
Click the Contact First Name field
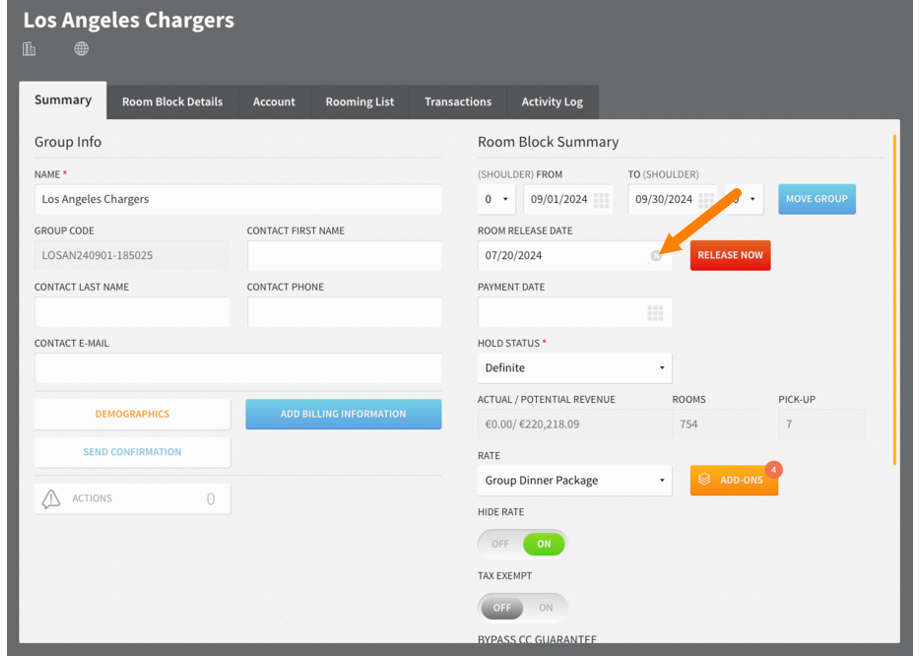[x=344, y=256]
